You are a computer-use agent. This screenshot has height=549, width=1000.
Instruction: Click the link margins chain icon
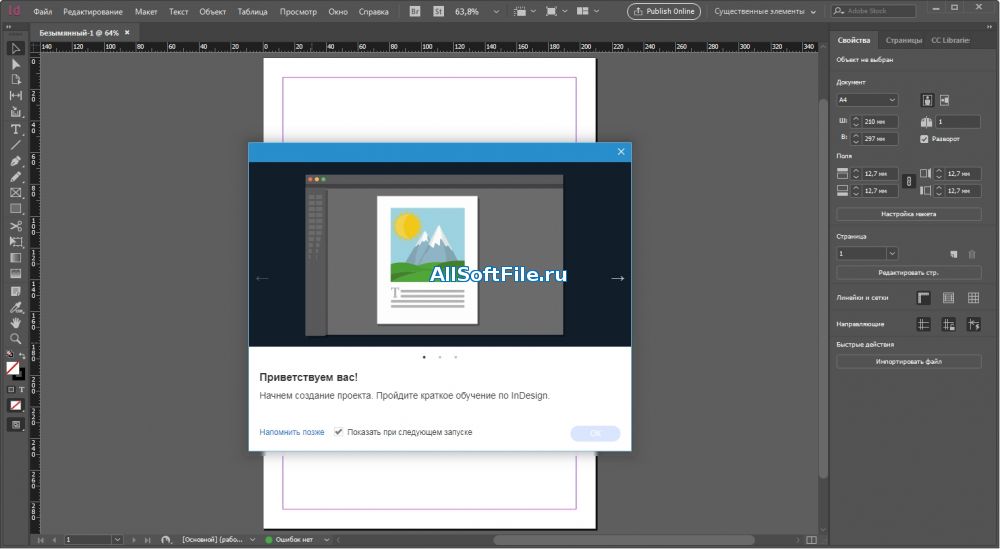[x=908, y=182]
